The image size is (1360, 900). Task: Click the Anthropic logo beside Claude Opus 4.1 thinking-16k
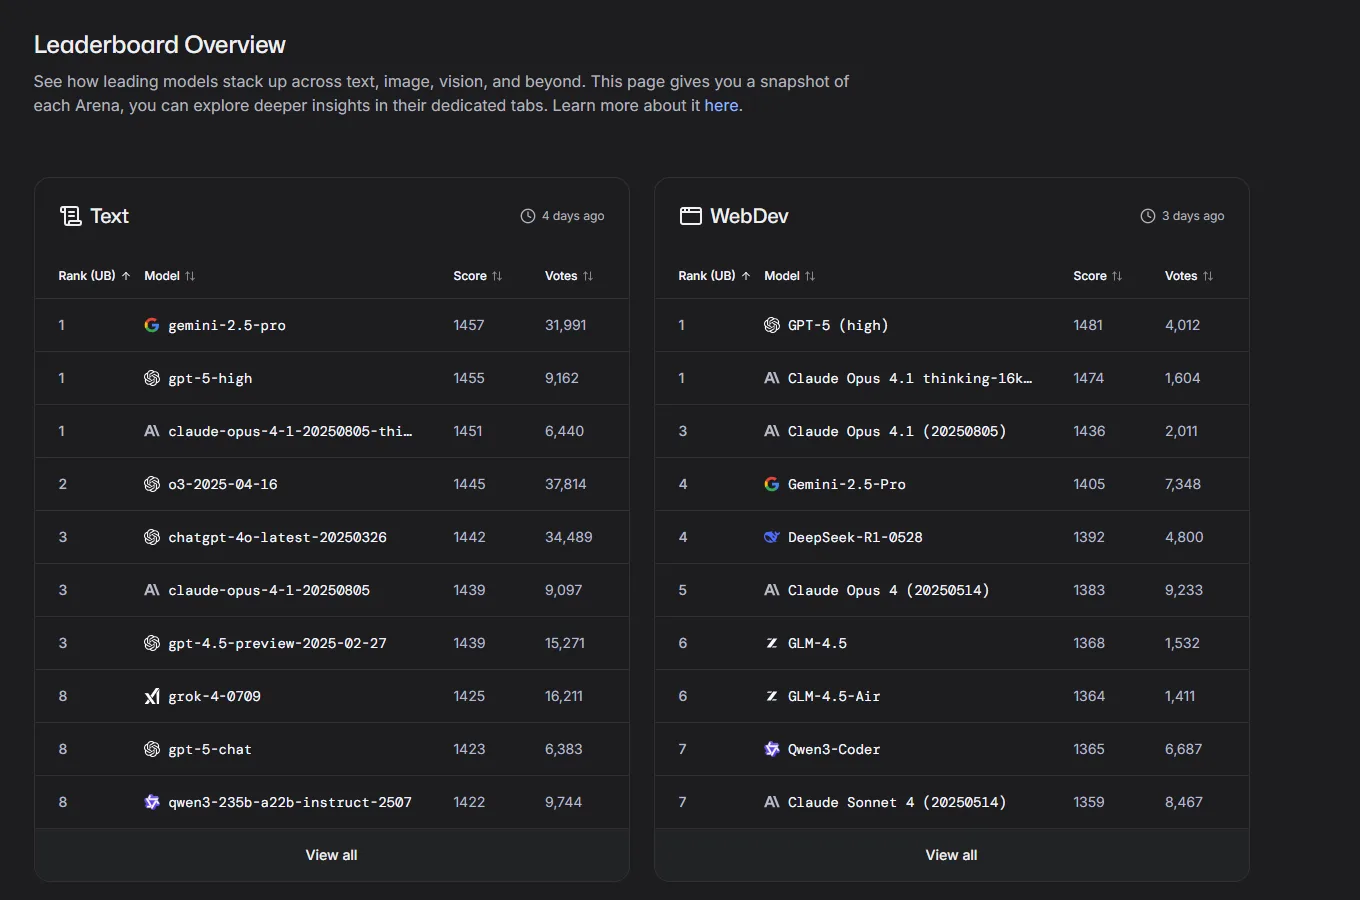coord(772,378)
